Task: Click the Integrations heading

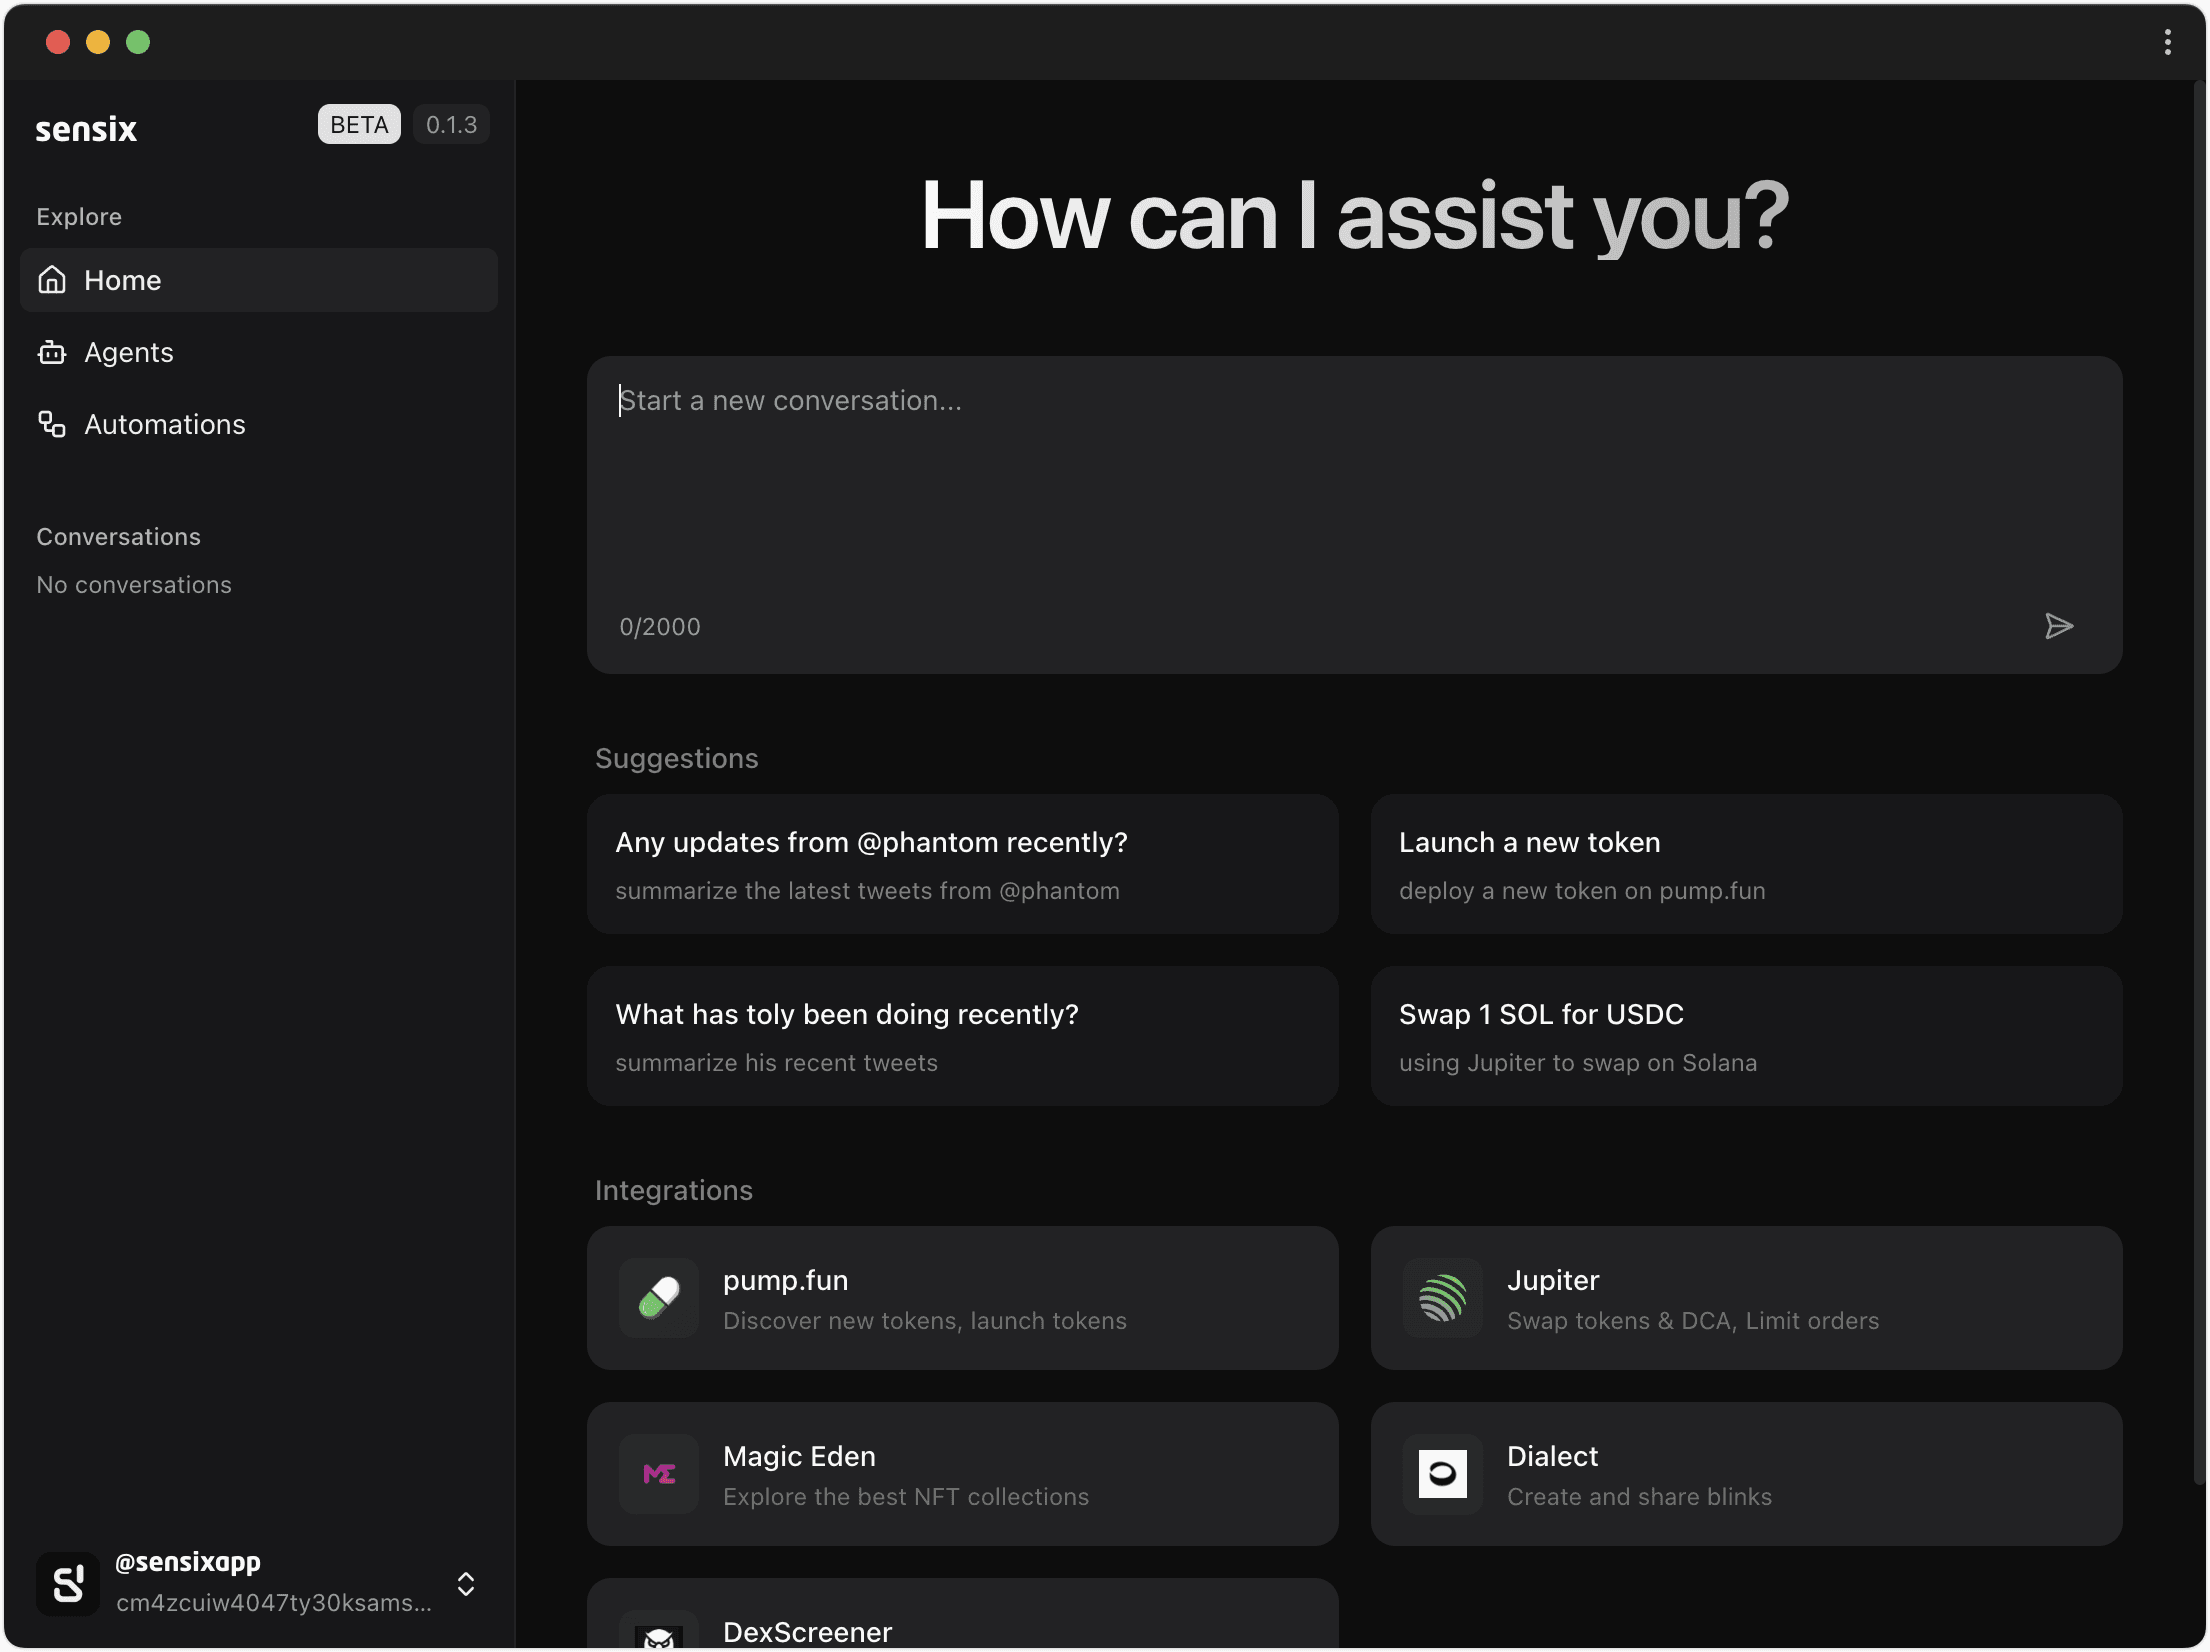Action: pos(674,1190)
